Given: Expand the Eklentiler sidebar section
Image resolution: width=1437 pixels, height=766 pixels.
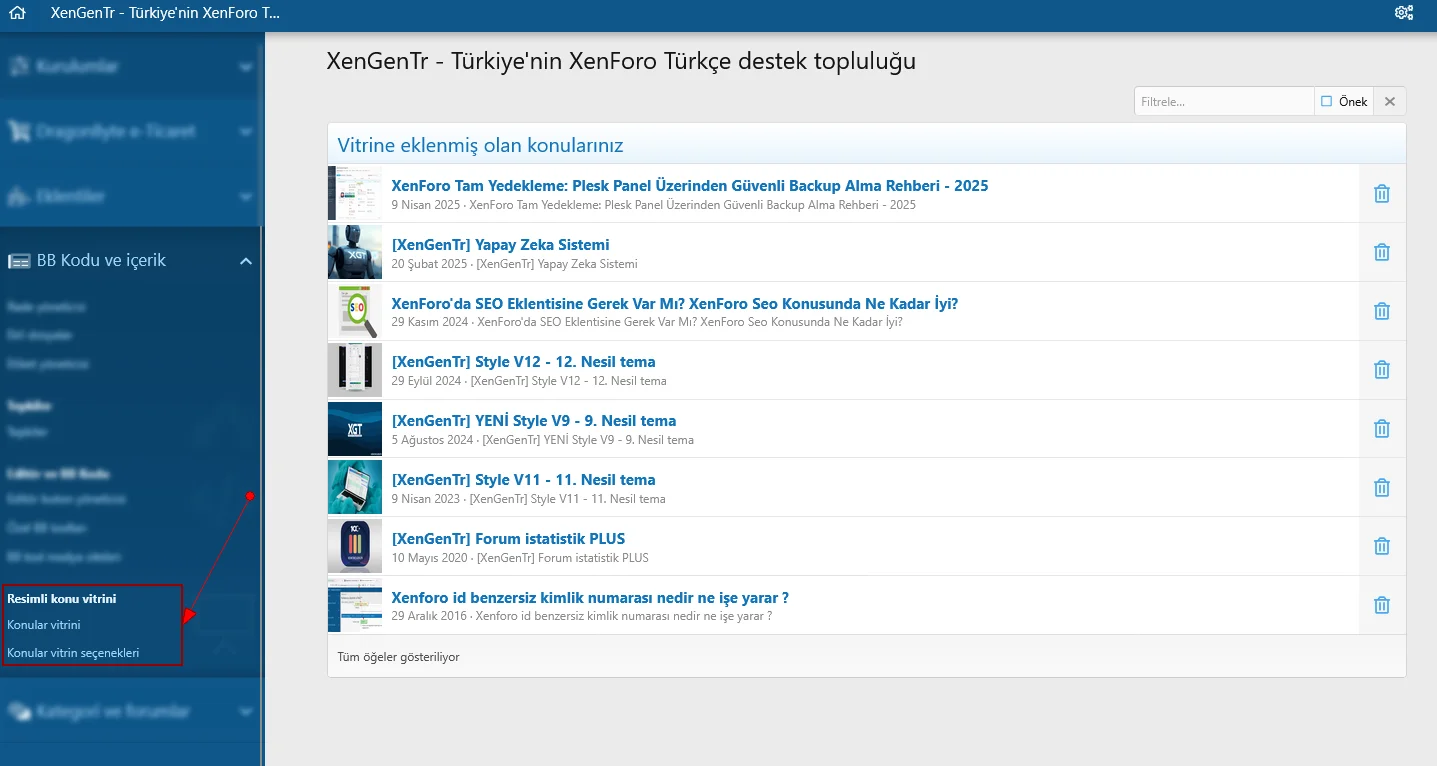Looking at the screenshot, I should (245, 197).
